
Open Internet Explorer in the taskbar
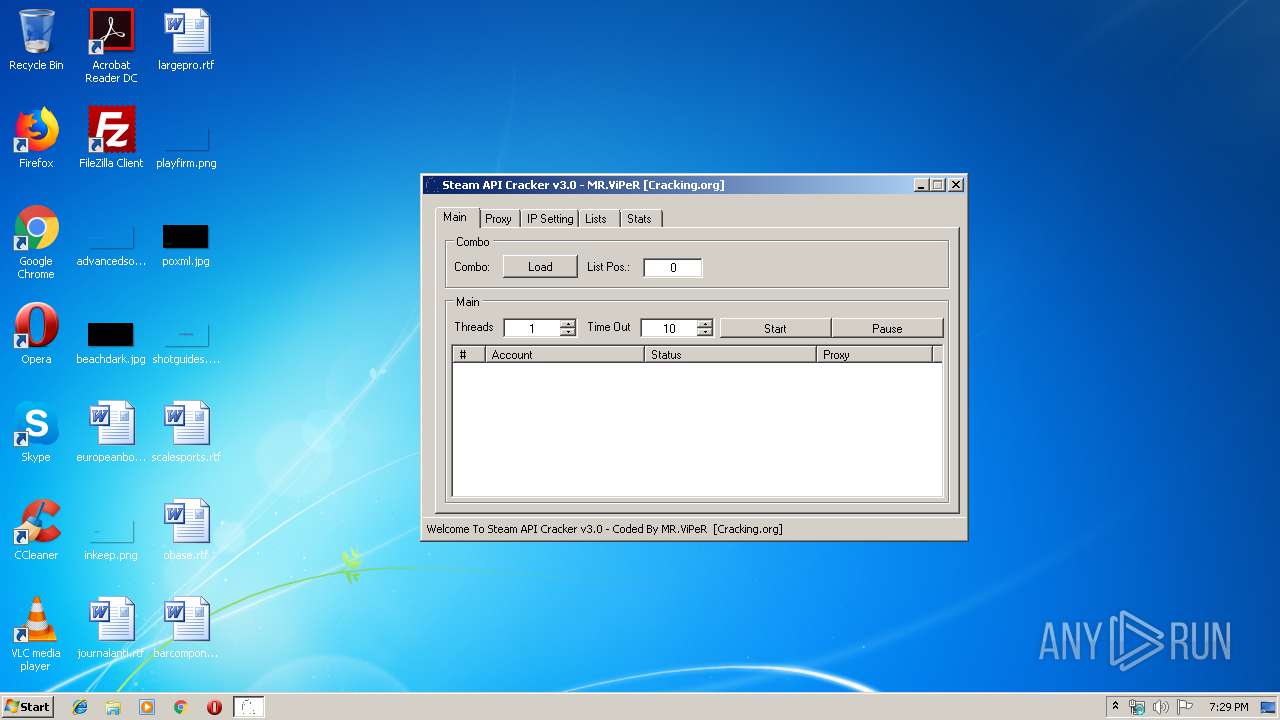80,707
